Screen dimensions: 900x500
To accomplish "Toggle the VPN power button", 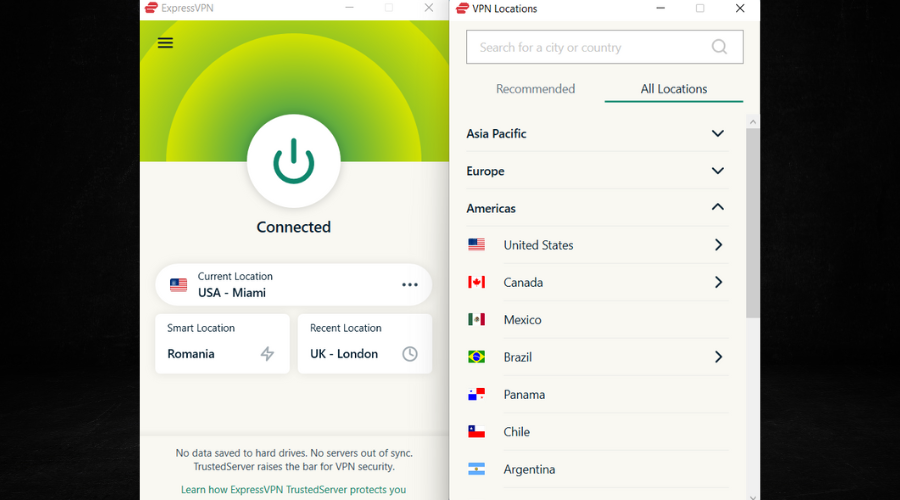I will pyautogui.click(x=293, y=161).
